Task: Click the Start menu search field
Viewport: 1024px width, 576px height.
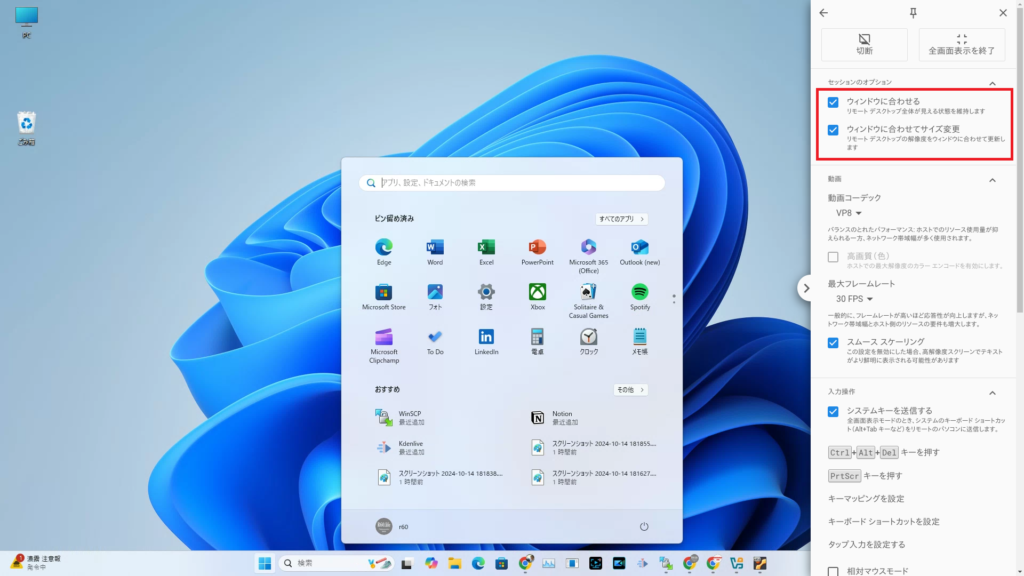Action: [x=512, y=183]
